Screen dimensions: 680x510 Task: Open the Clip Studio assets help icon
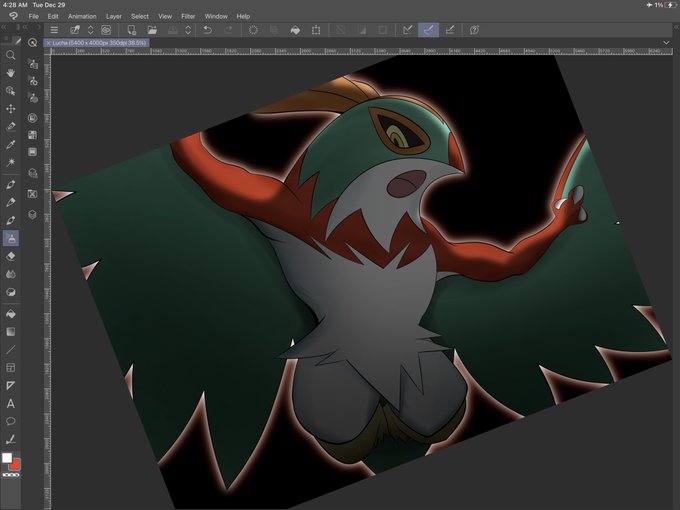pos(474,30)
